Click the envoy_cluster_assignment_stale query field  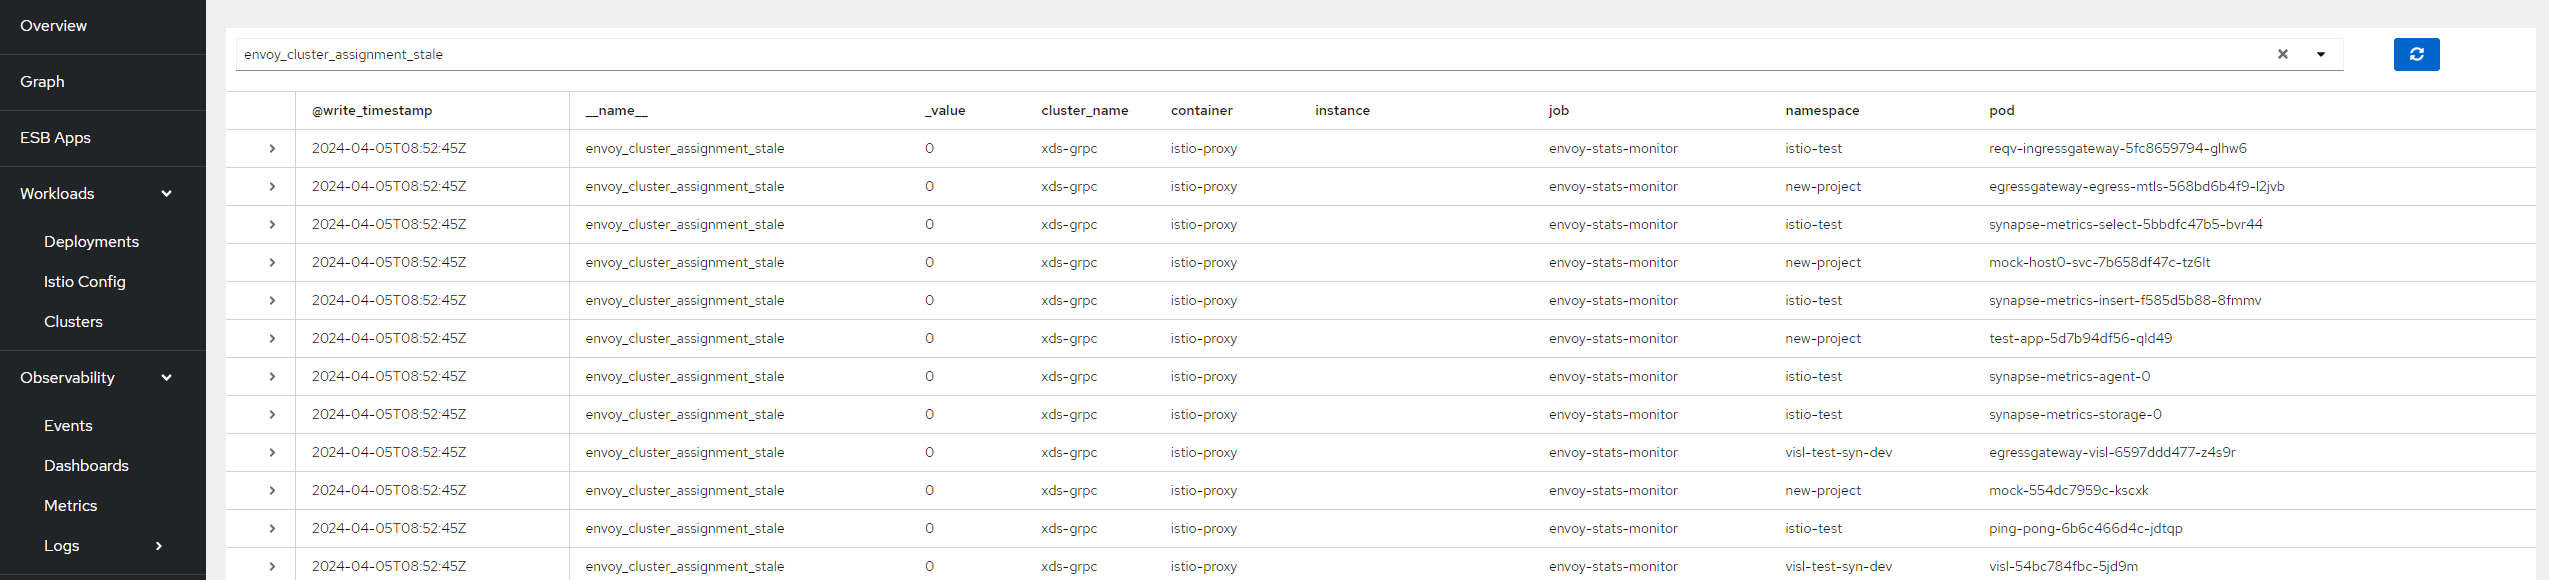1200,55
